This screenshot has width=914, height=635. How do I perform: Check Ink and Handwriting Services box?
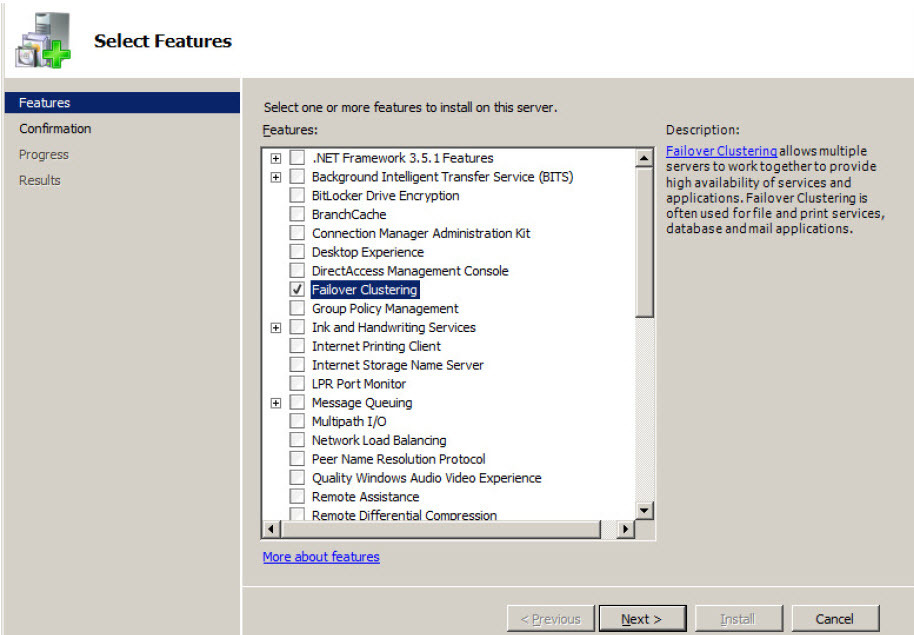click(297, 327)
